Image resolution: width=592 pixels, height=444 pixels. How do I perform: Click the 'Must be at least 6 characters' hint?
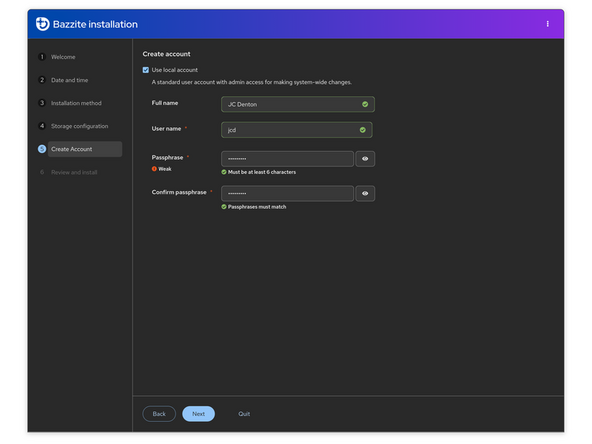coord(262,172)
